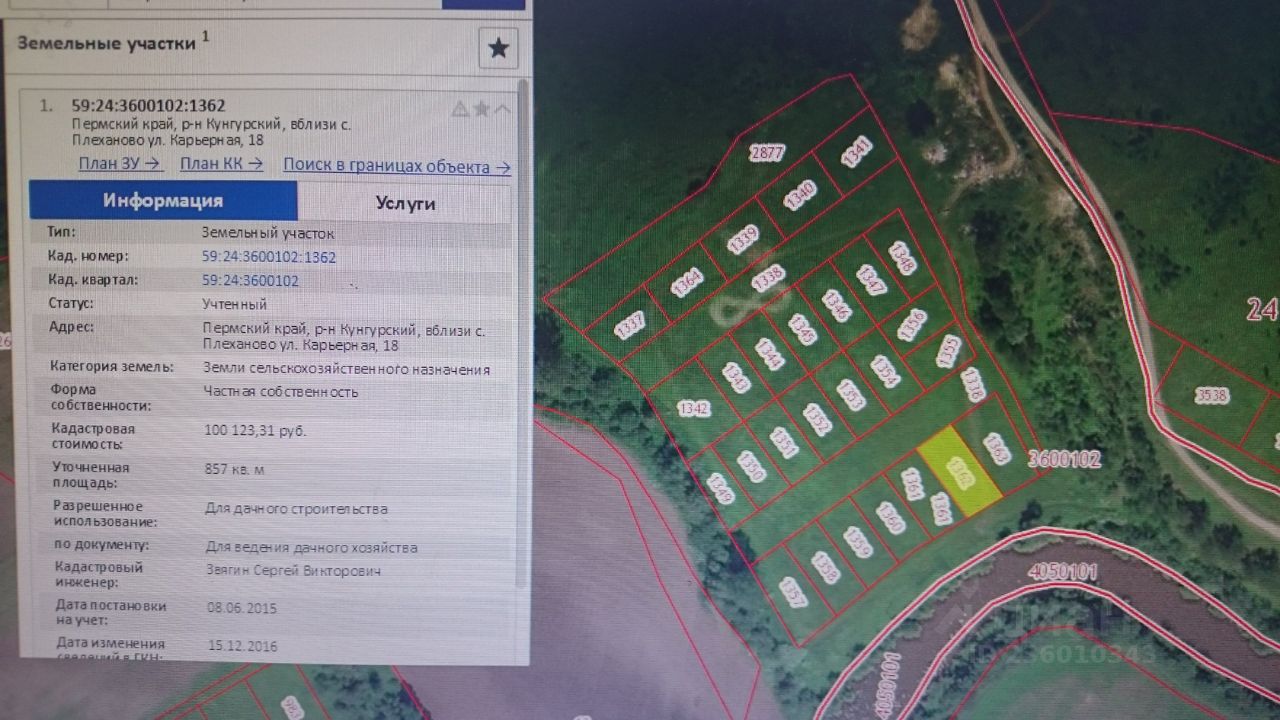
Task: Click the result title 59:24:3600102:1362
Action: pos(148,105)
